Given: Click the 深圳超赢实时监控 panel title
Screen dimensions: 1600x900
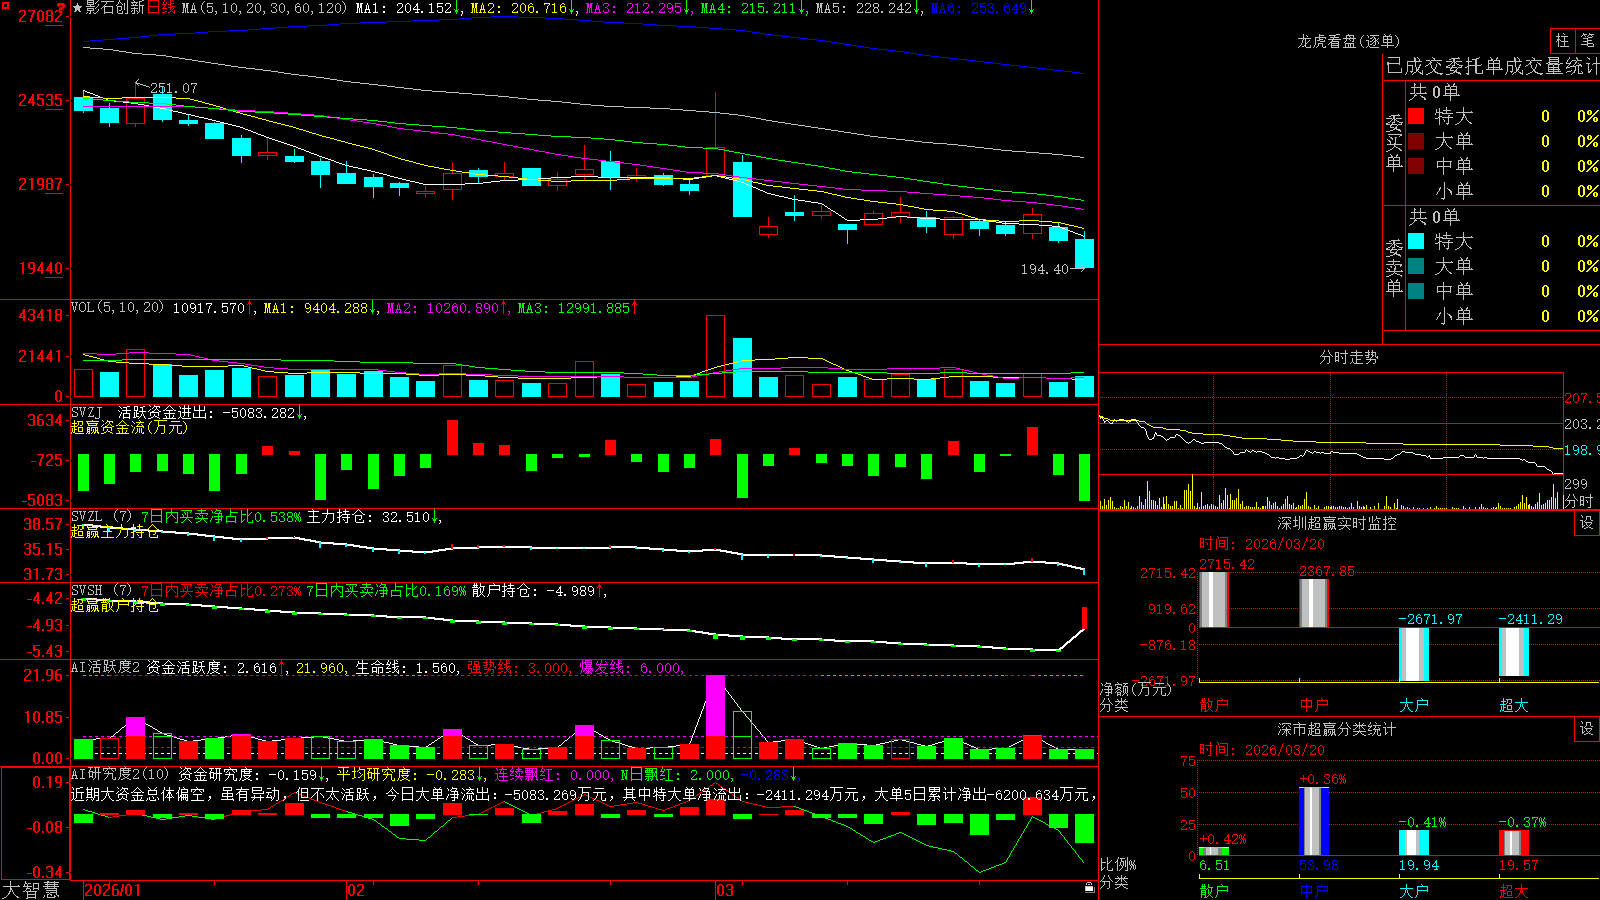Looking at the screenshot, I should tap(1337, 523).
